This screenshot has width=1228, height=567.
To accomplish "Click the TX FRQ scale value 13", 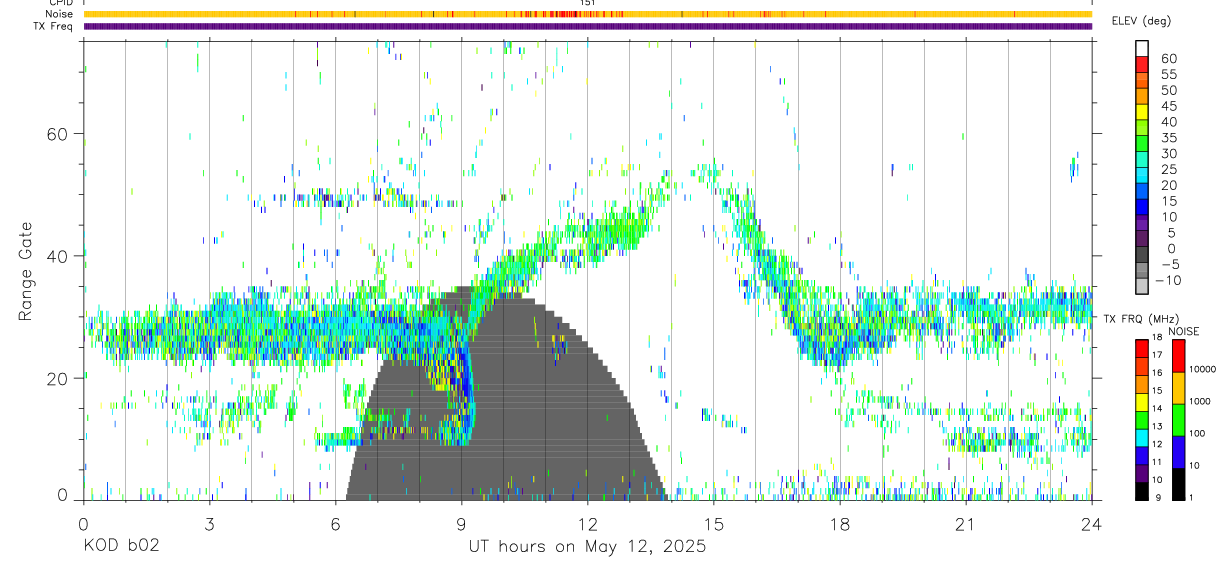I will click(x=1158, y=426).
